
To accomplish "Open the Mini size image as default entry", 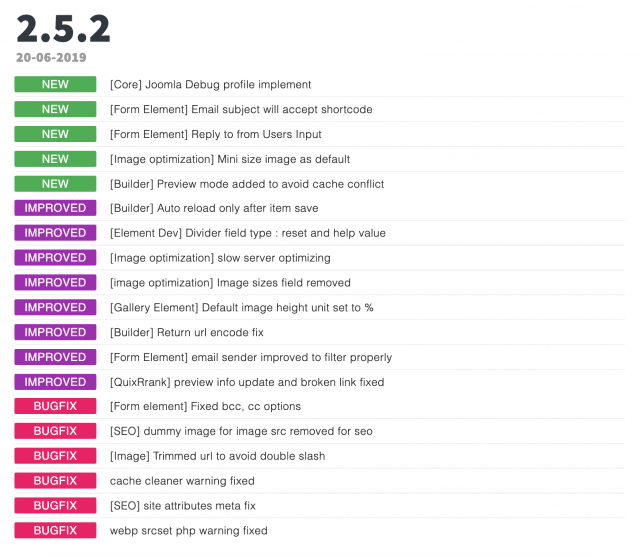I will [230, 159].
